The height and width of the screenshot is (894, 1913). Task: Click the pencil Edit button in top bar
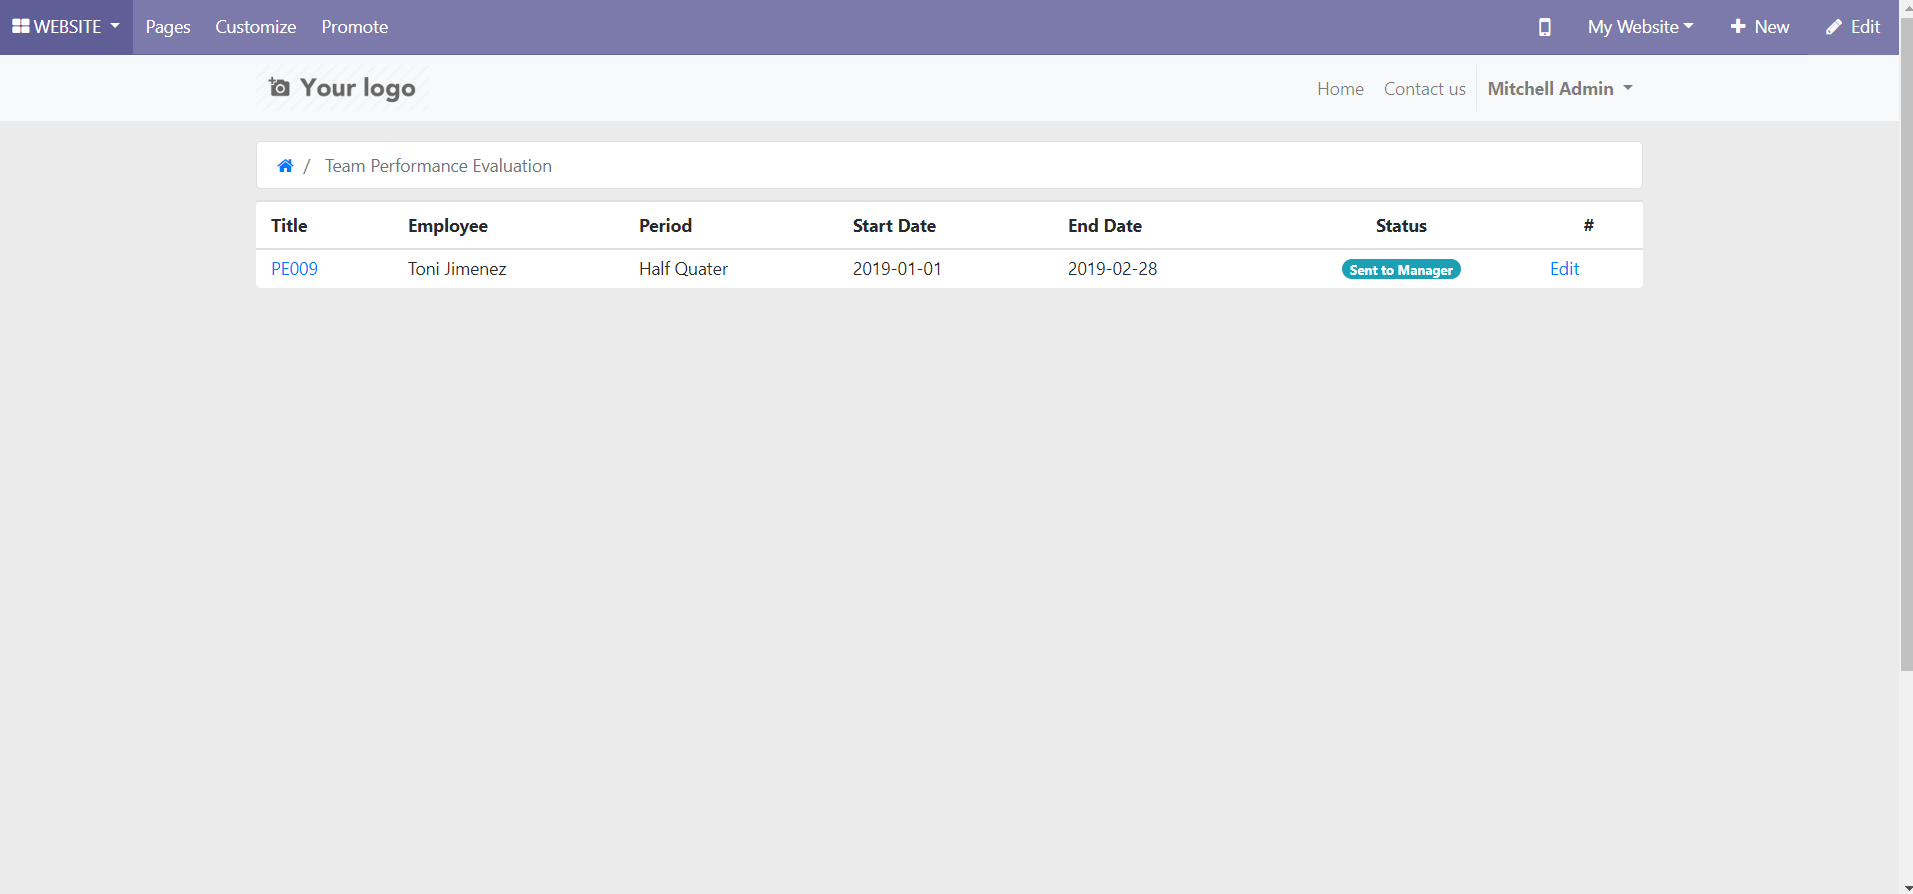click(x=1853, y=27)
